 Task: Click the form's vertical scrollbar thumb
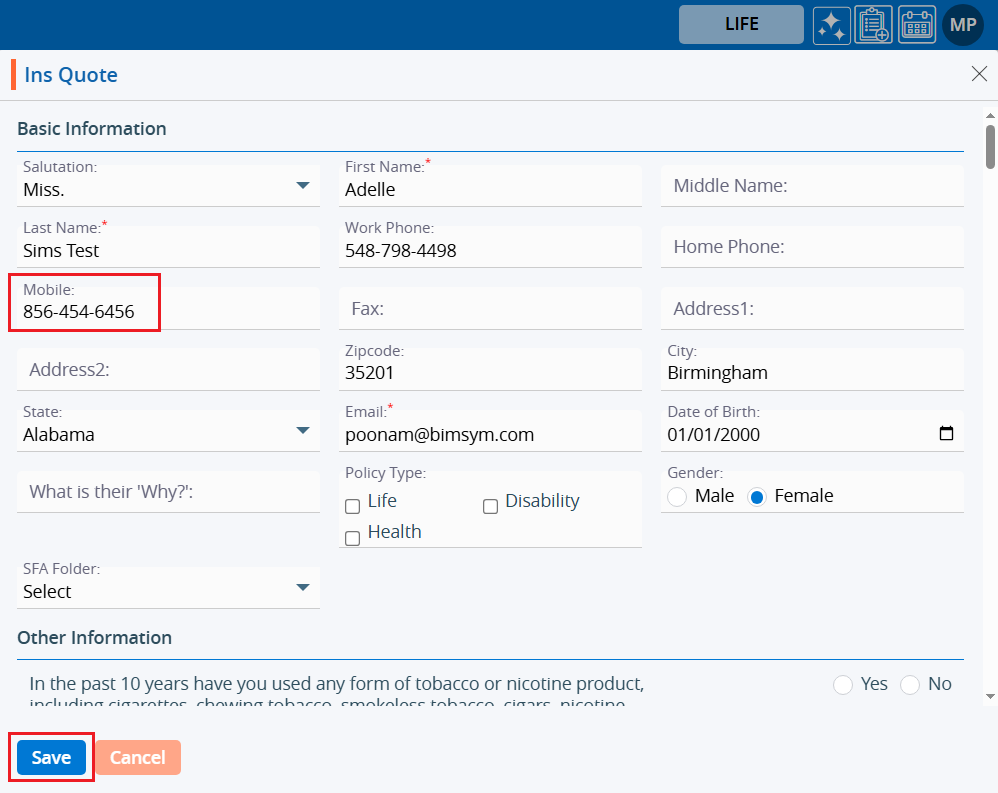pyautogui.click(x=990, y=146)
